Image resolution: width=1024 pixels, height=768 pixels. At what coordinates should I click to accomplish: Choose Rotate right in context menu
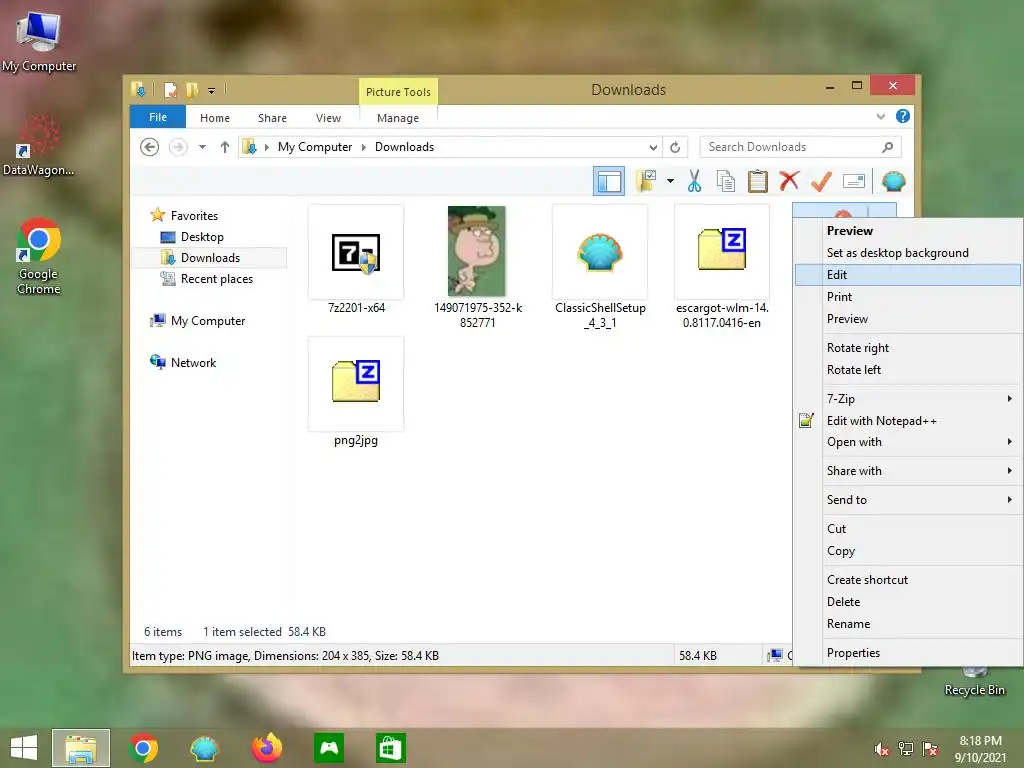click(908, 347)
